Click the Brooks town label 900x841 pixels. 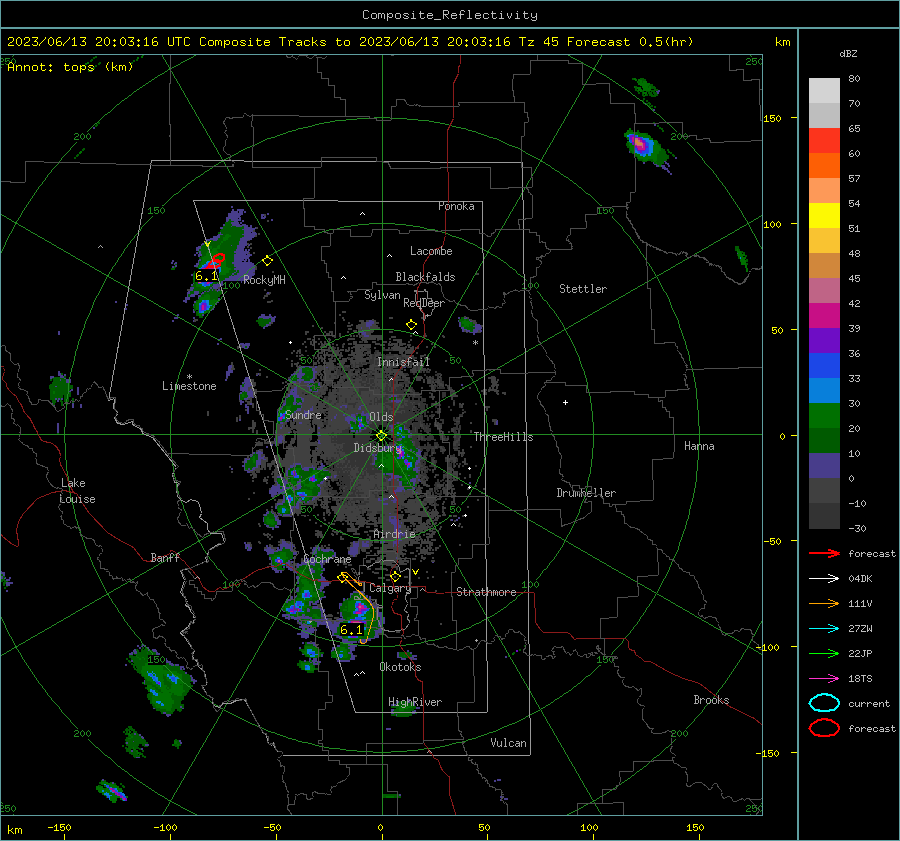point(711,700)
